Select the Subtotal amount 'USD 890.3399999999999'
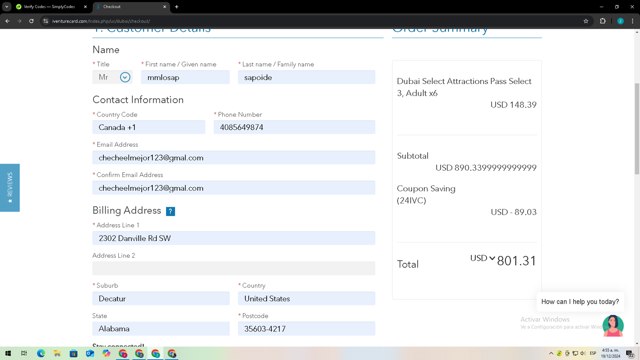Image resolution: width=640 pixels, height=360 pixels. click(x=486, y=167)
